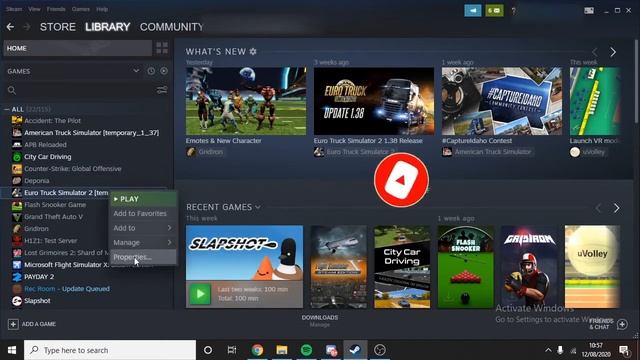Viewport: 640px width, 360px height.
Task: Select Grand Theft Auto V
Action: [x=53, y=217]
